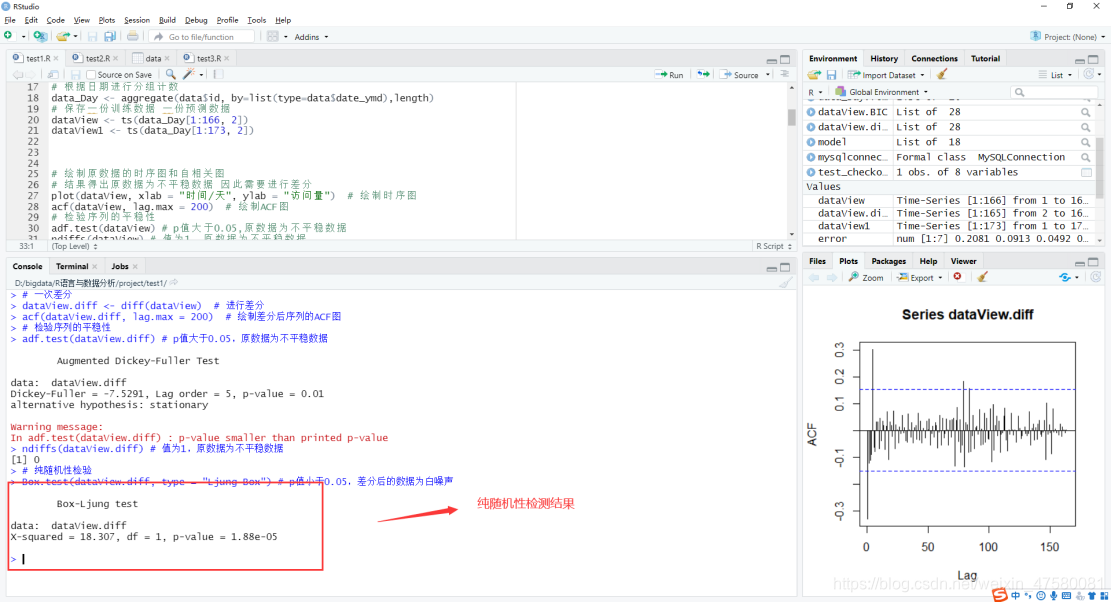Click the editor vertical scrollbar thumb

(791, 117)
